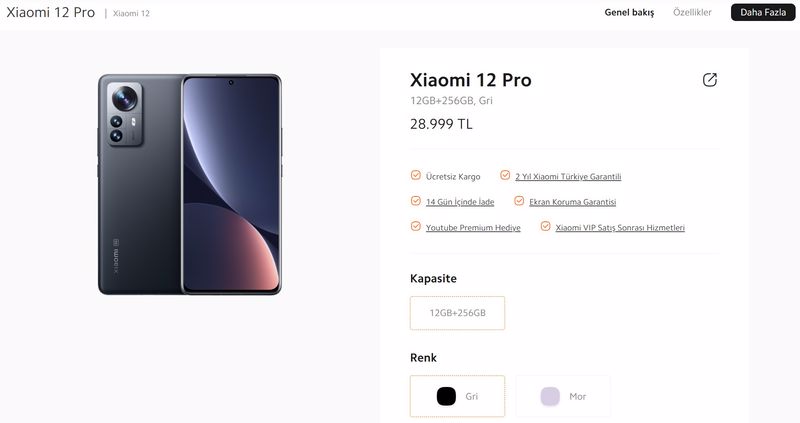800x423 pixels.
Task: Click the share icon beside Xiaomi 12 Pro
Action: coord(710,80)
